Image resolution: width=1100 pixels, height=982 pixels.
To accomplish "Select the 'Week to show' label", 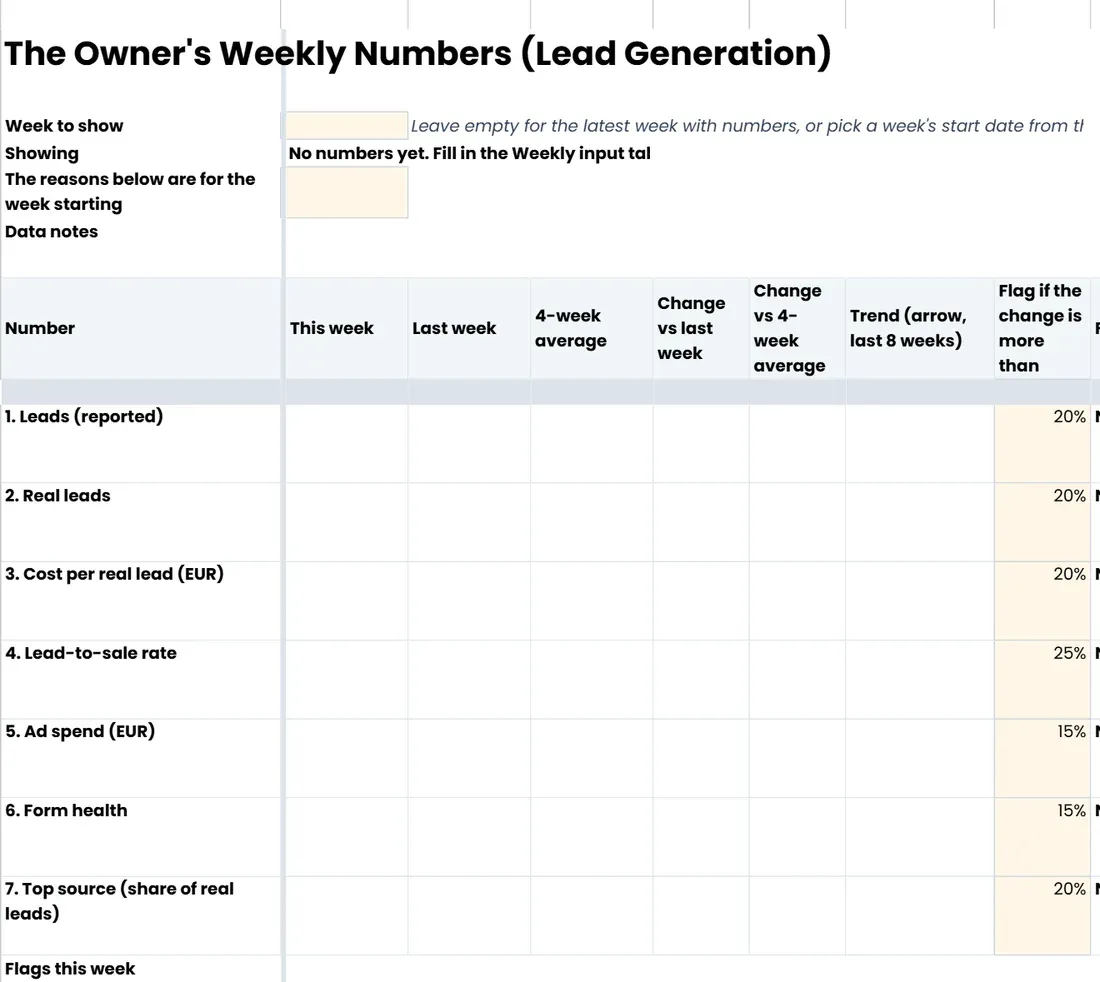I will (x=64, y=126).
